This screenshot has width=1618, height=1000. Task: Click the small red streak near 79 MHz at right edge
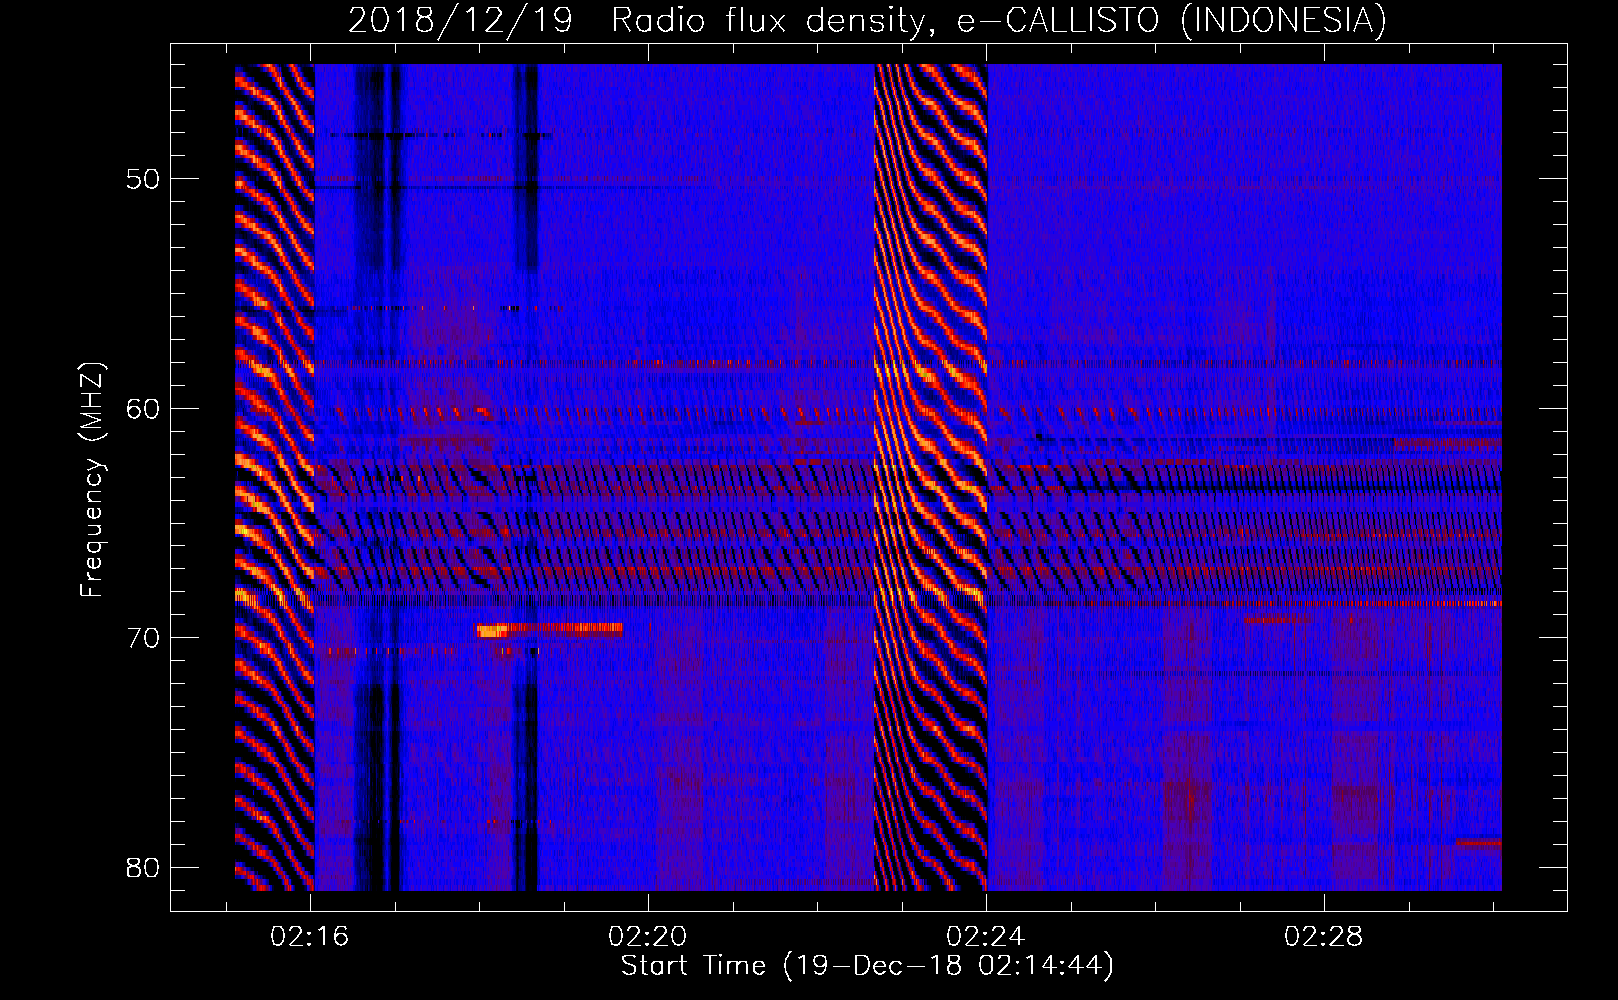point(1479,843)
